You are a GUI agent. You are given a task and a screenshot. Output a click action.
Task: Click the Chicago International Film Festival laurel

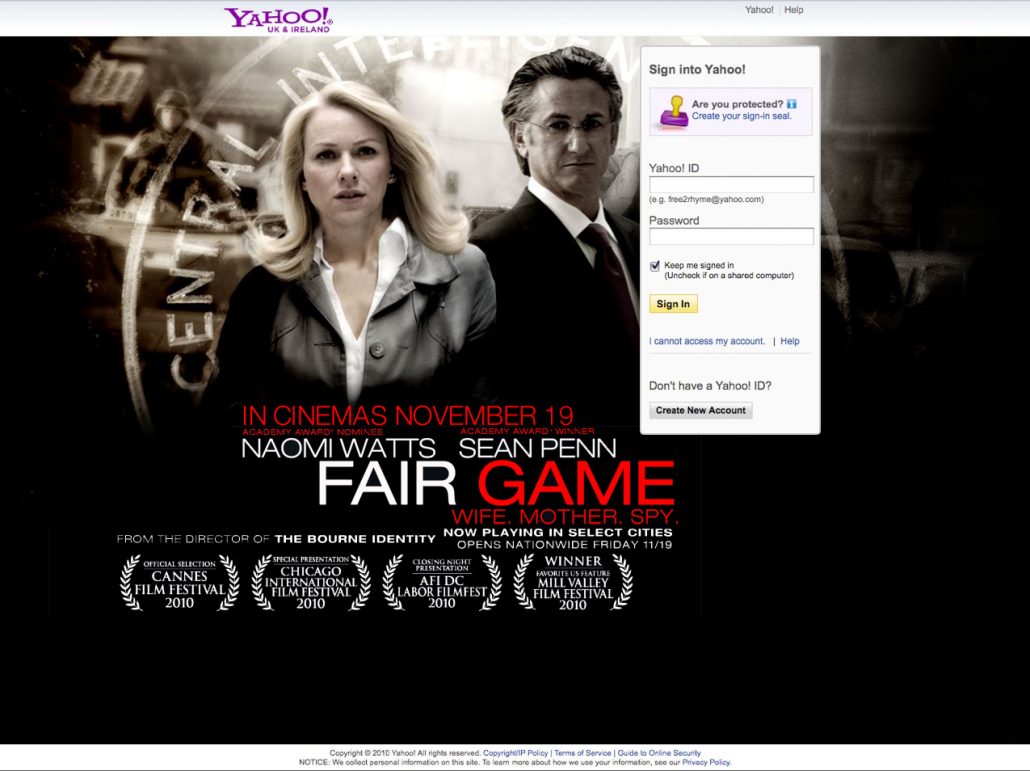tap(310, 582)
